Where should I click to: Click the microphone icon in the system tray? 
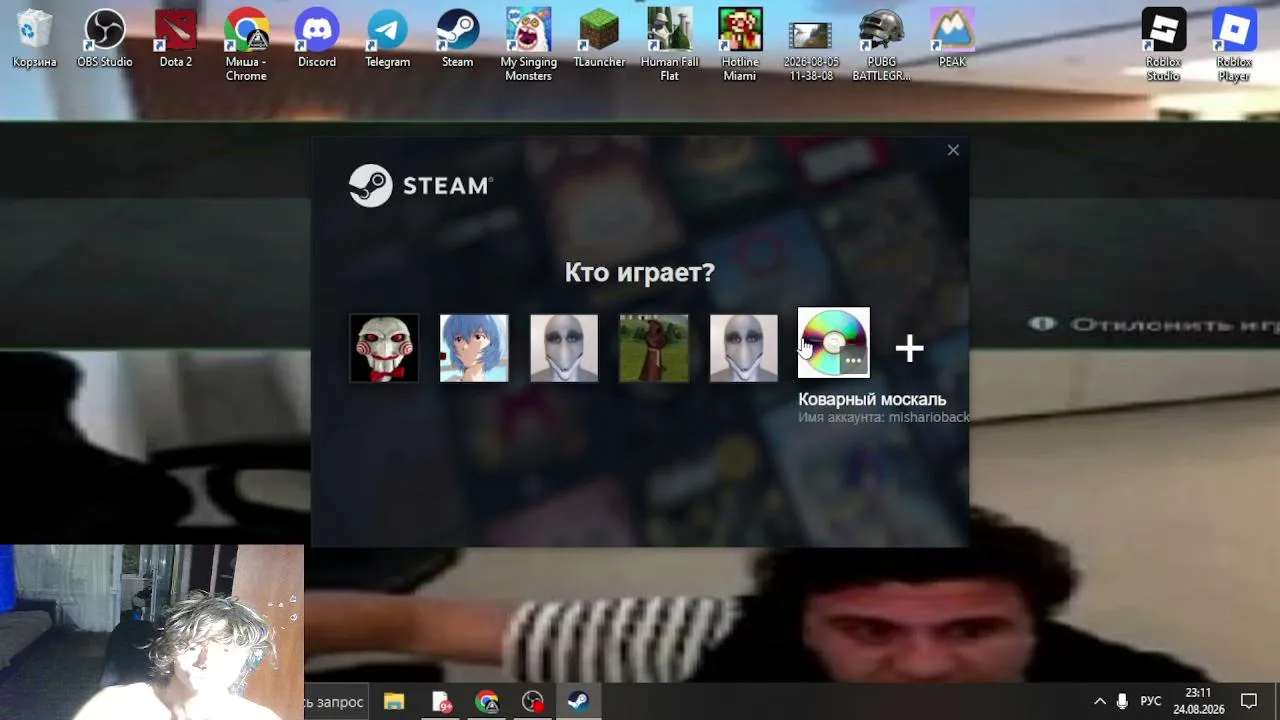tap(1122, 701)
